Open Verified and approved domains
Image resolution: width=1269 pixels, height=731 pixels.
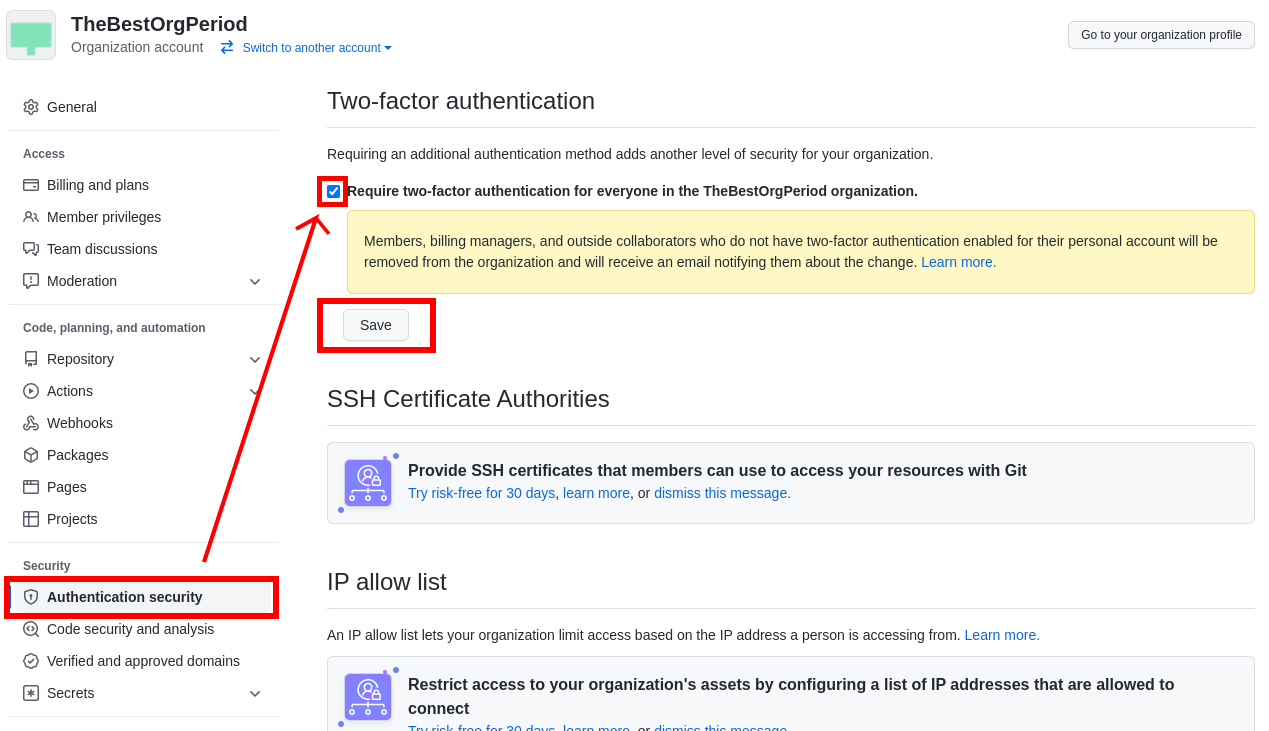click(x=143, y=661)
